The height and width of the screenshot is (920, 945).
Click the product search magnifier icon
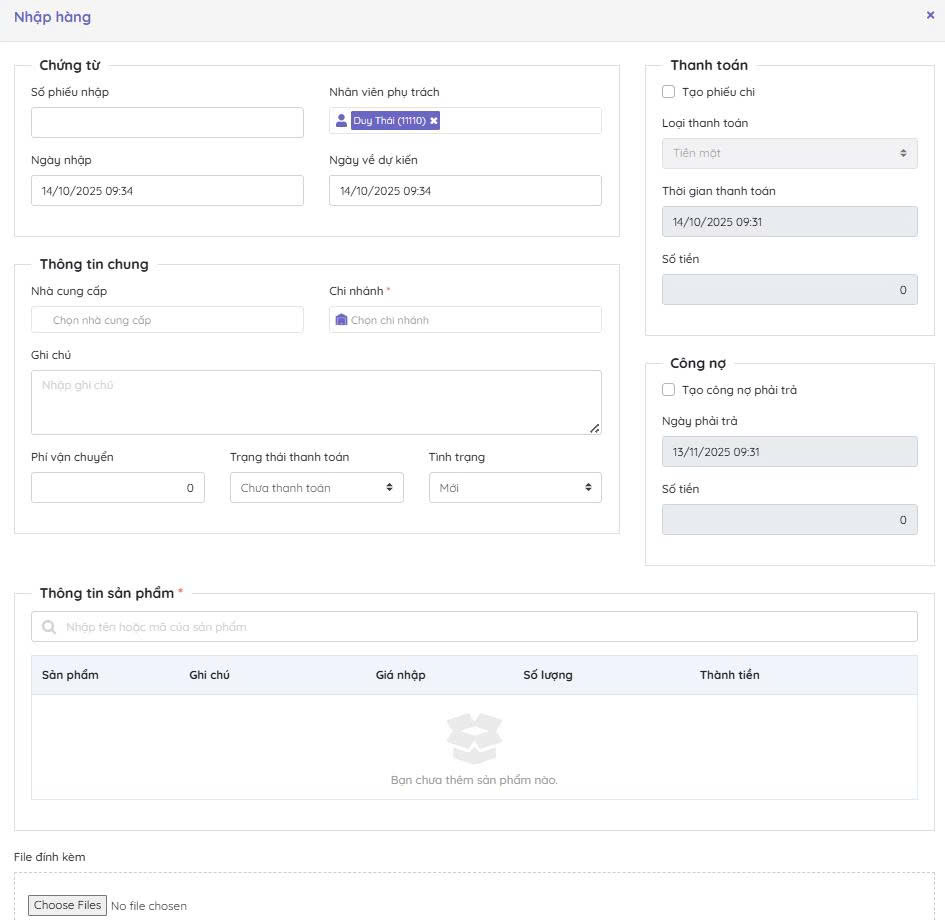click(49, 627)
